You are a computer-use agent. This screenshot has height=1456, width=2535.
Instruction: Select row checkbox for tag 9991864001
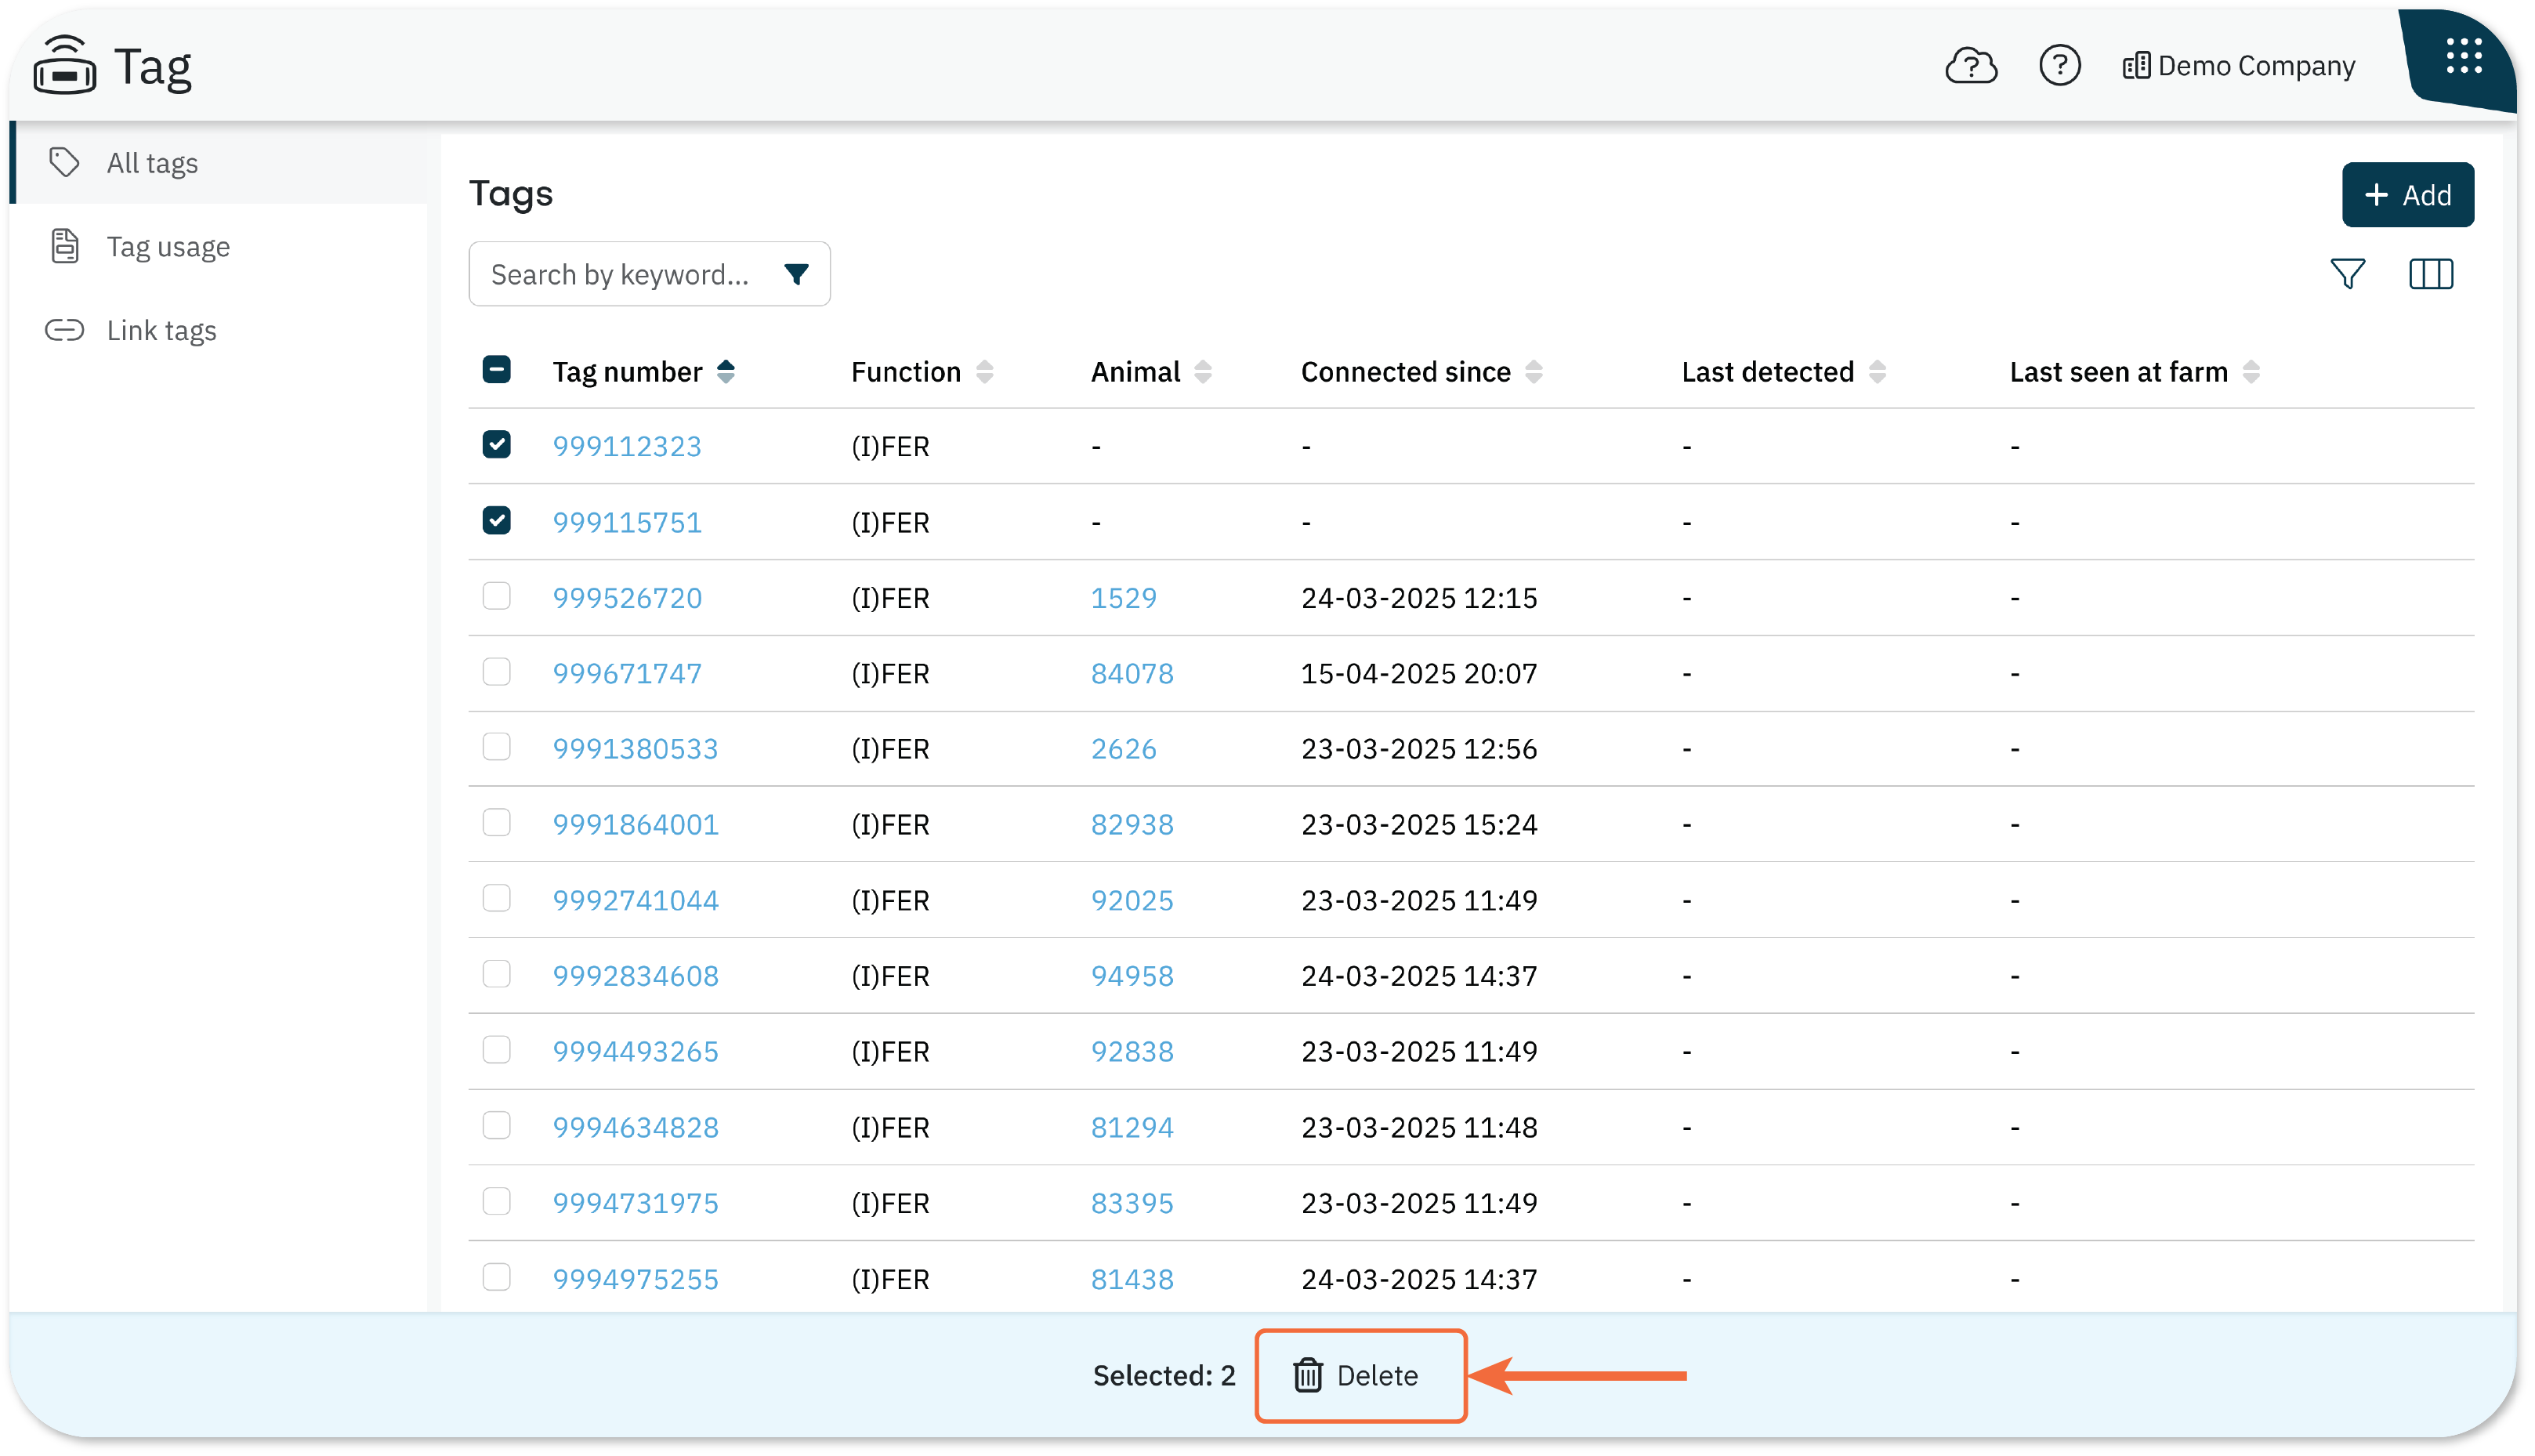(496, 823)
